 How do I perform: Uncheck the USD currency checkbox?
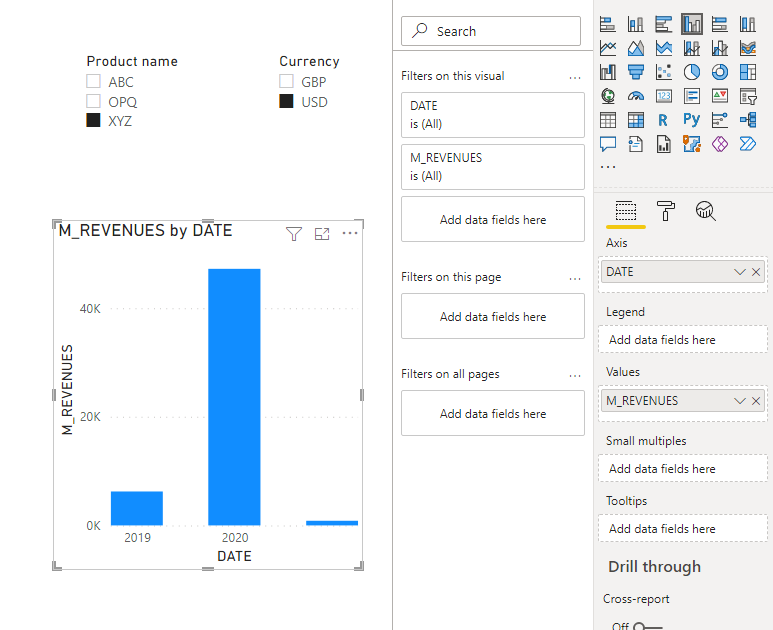coord(286,101)
